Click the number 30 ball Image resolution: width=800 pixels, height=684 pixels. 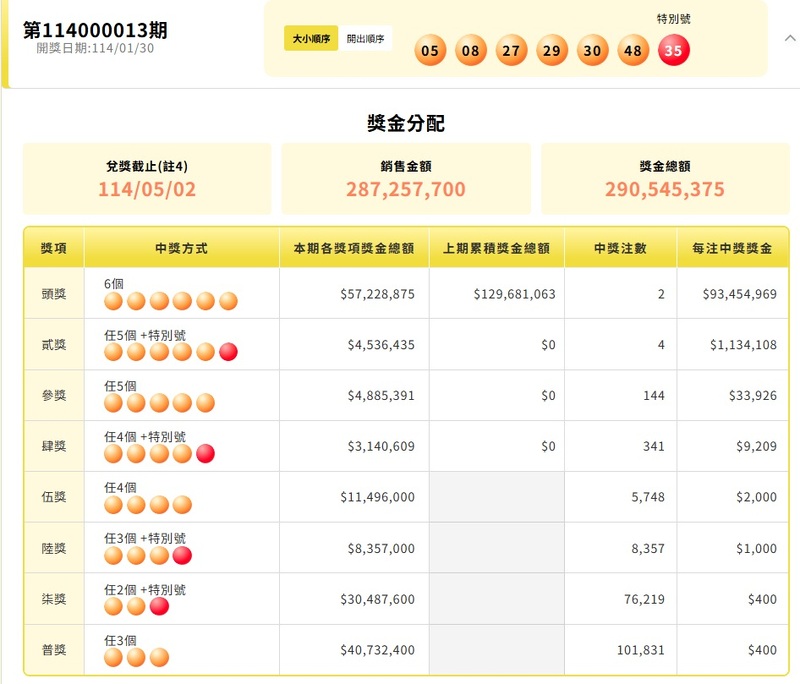click(x=592, y=50)
